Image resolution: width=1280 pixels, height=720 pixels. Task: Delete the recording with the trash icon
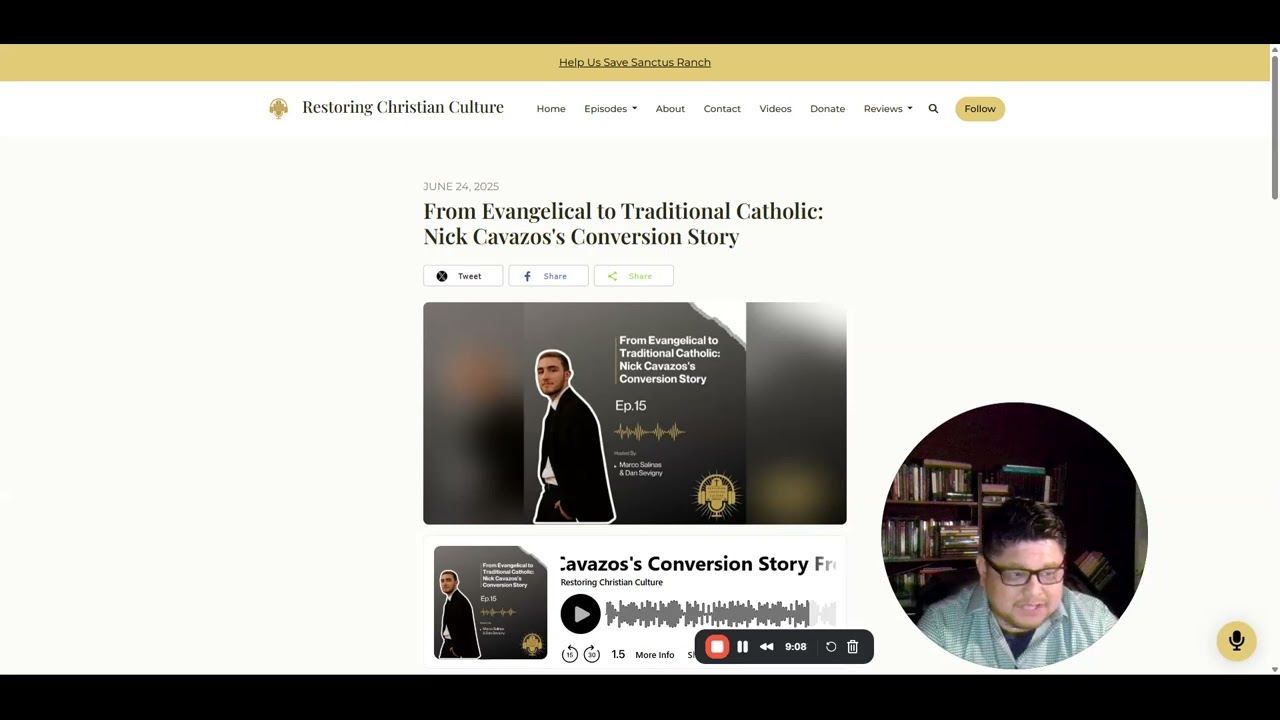coord(853,647)
